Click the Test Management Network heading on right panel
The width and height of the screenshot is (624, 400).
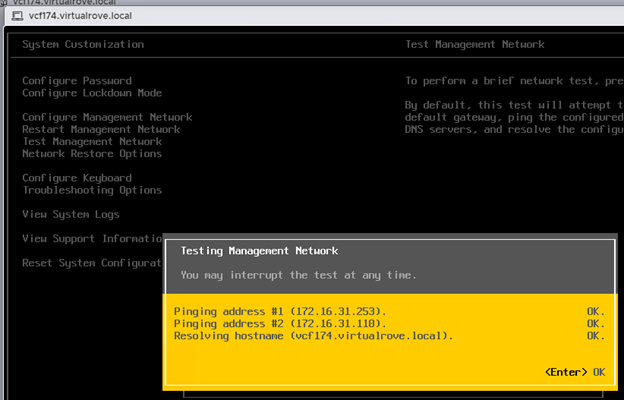[x=475, y=44]
